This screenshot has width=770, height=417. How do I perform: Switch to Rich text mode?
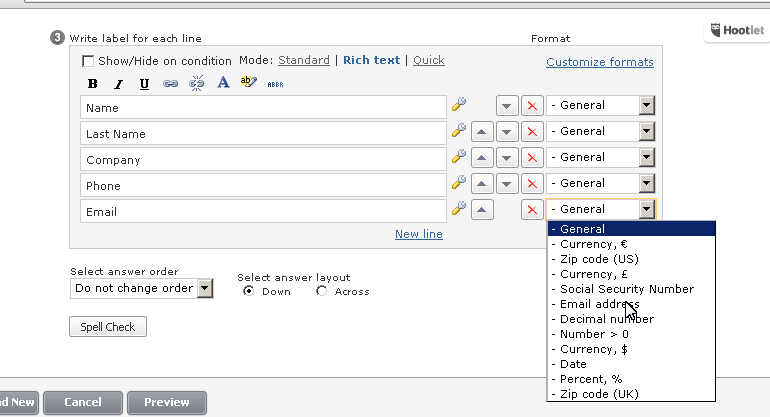click(371, 60)
